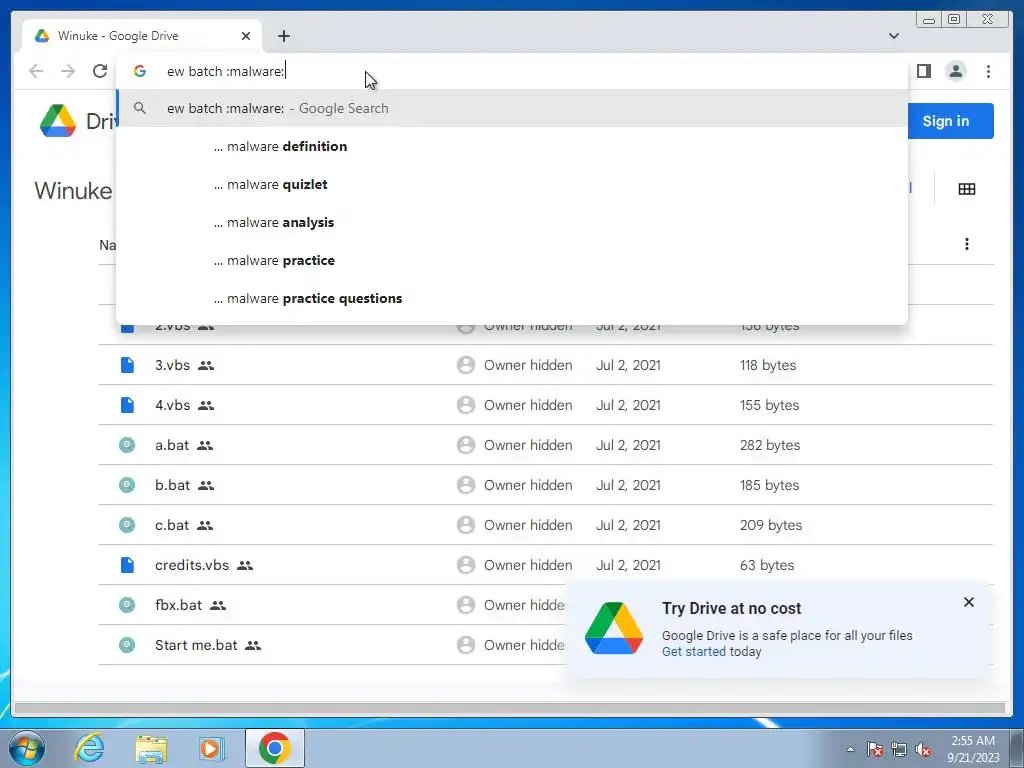Click '282 bytes' size in a.bat row

pos(770,445)
